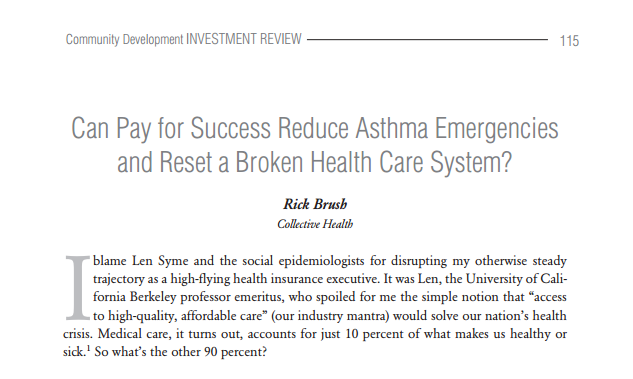Click the quoted phrase 'high-quality, affordable care'
633x379 pixels.
coord(185,316)
